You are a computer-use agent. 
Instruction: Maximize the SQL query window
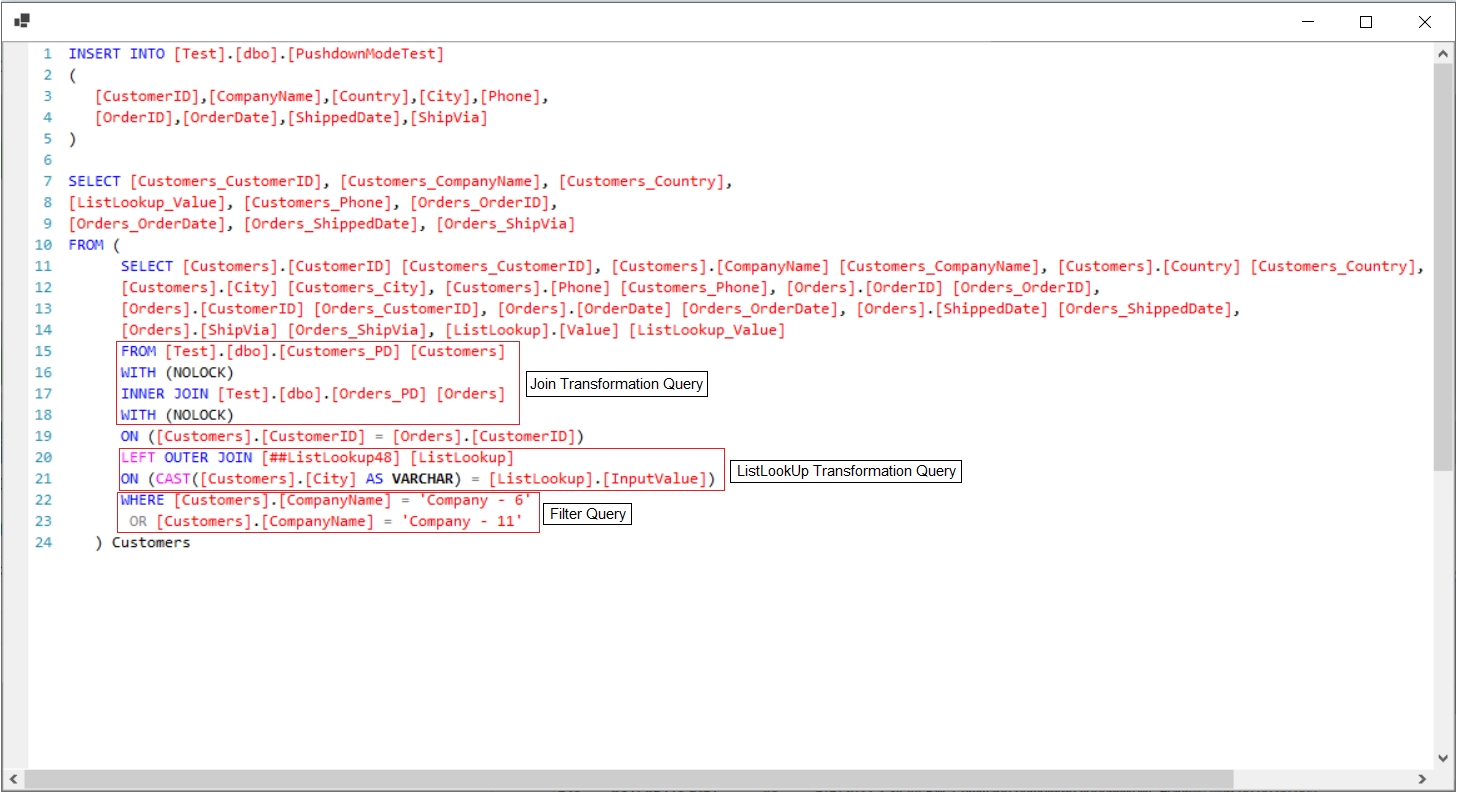click(1366, 21)
